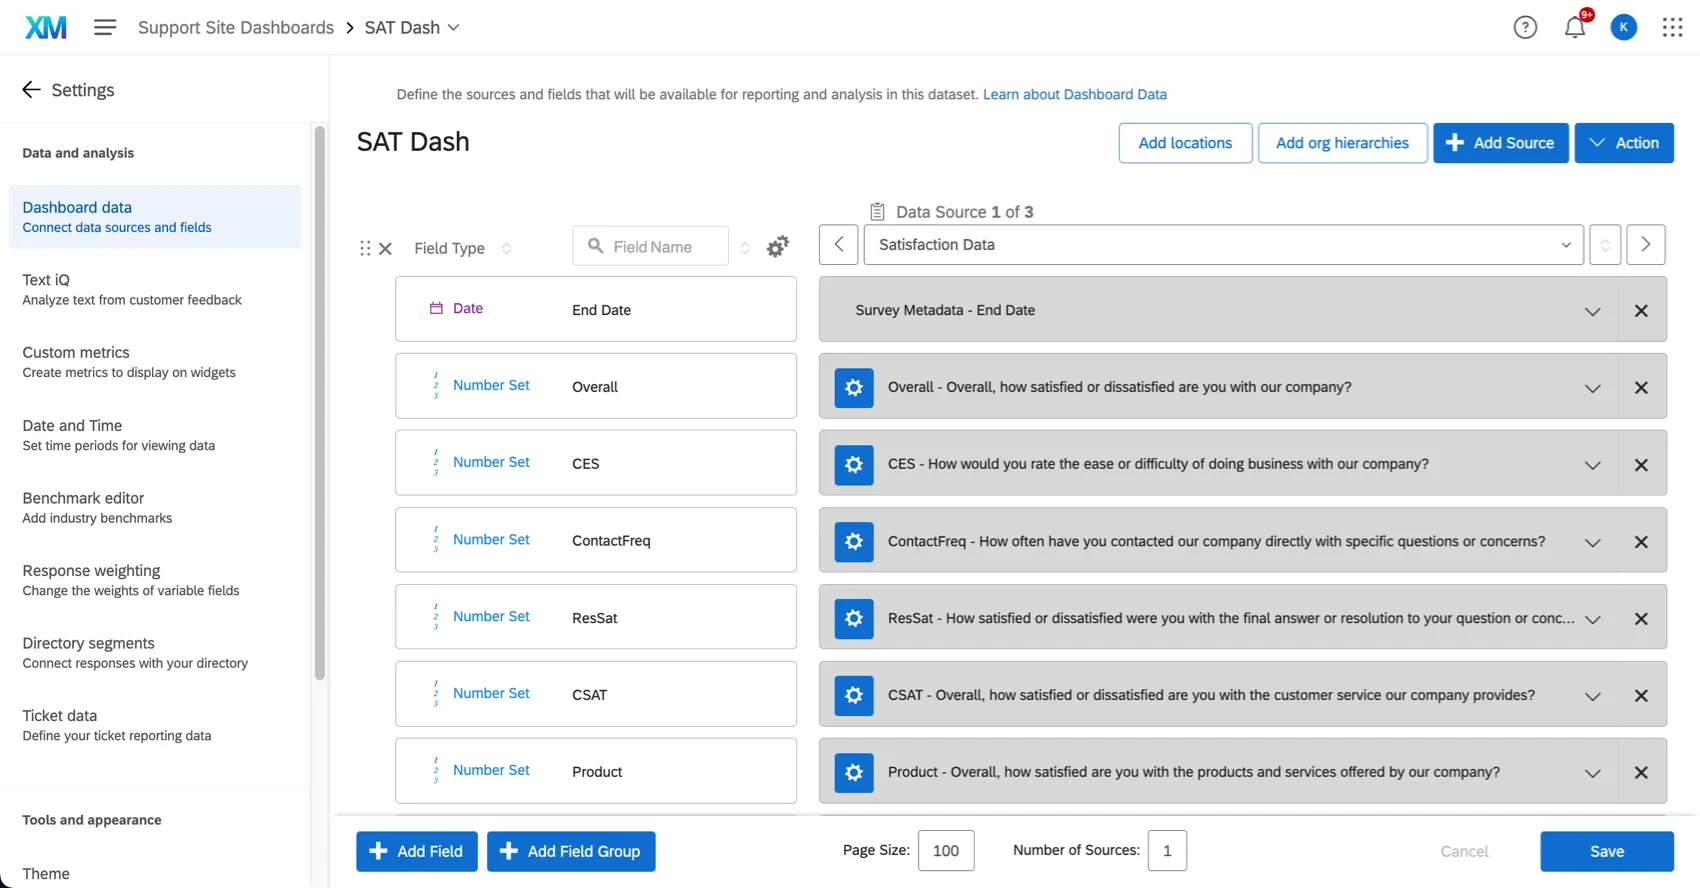Open recode settings gear for CES field
This screenshot has width=1700, height=888.
click(854, 464)
